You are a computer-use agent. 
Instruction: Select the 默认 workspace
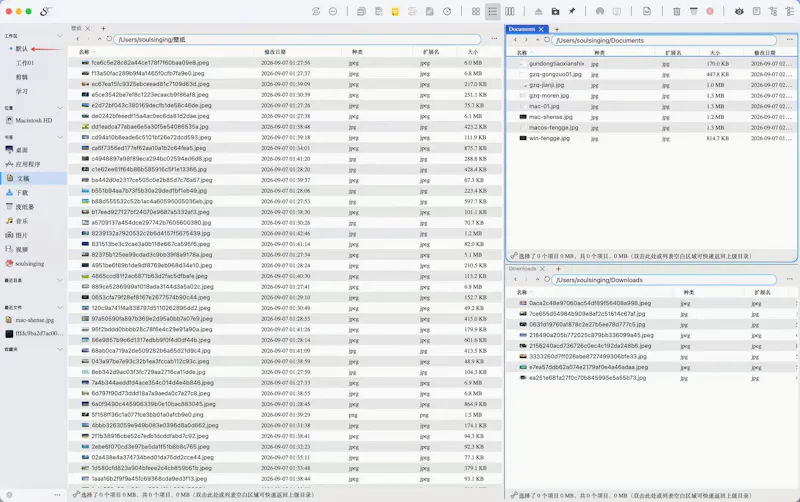coord(21,49)
